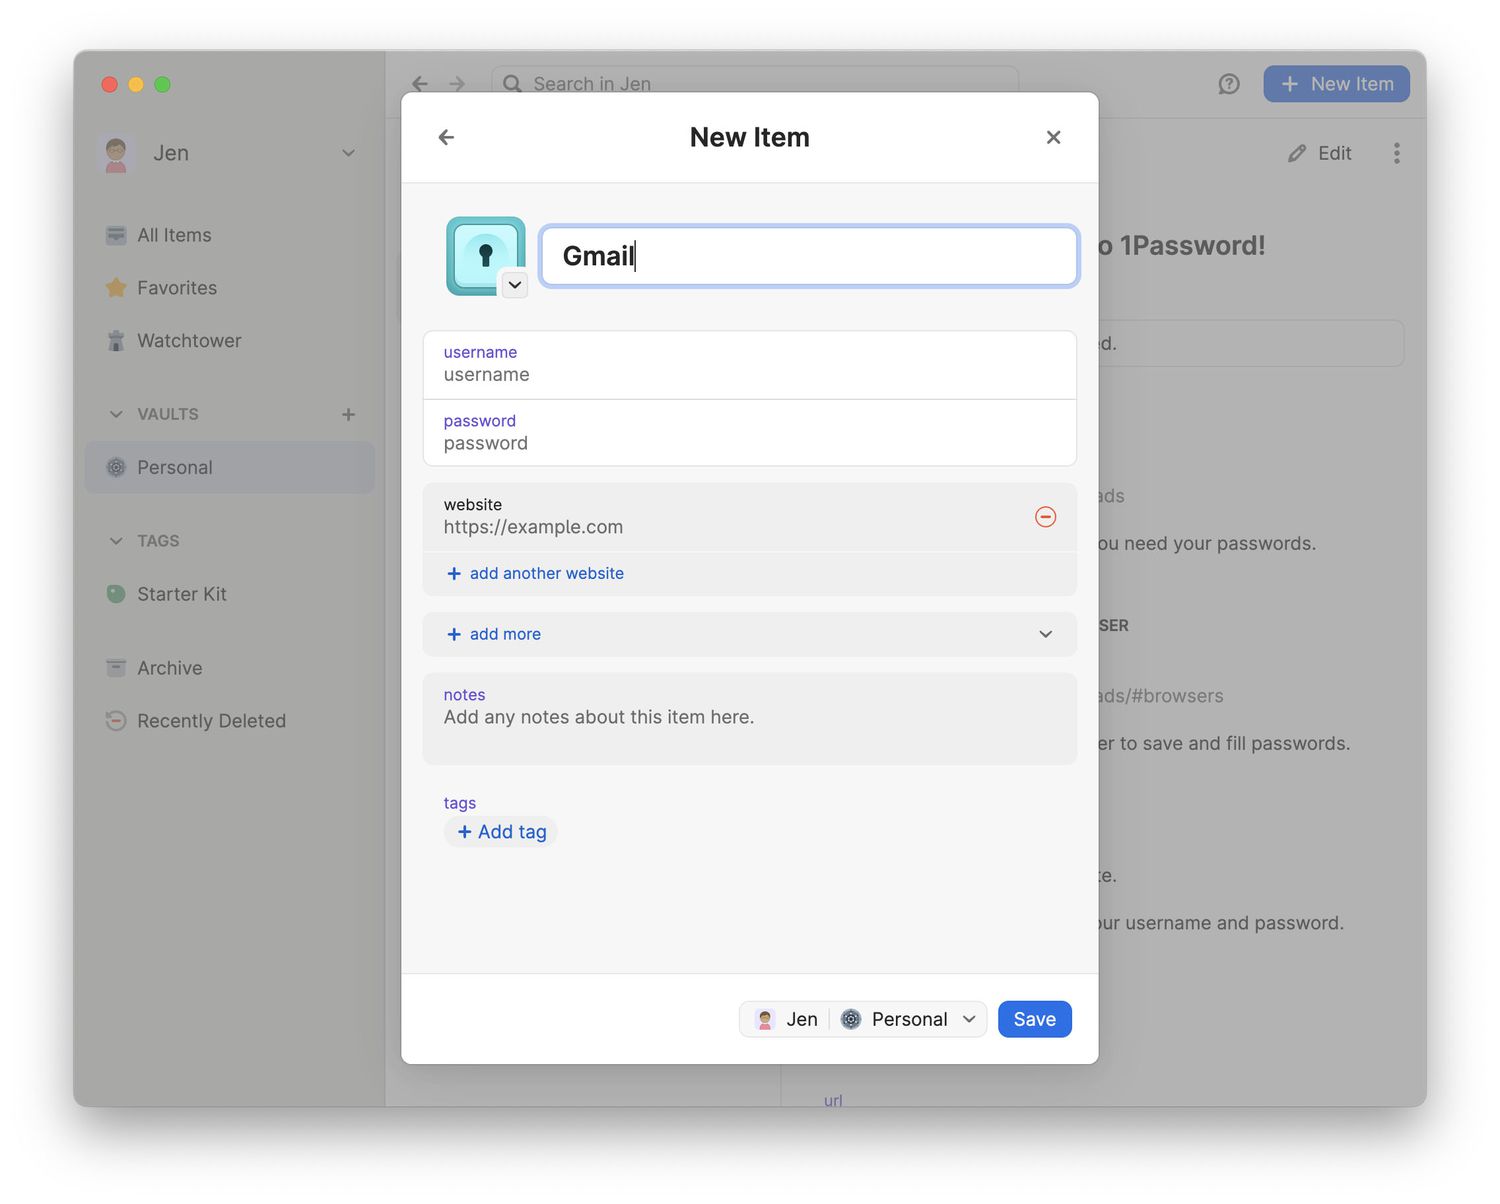This screenshot has height=1204, width=1500.
Task: Navigate back with toolbar arrow
Action: coord(420,84)
